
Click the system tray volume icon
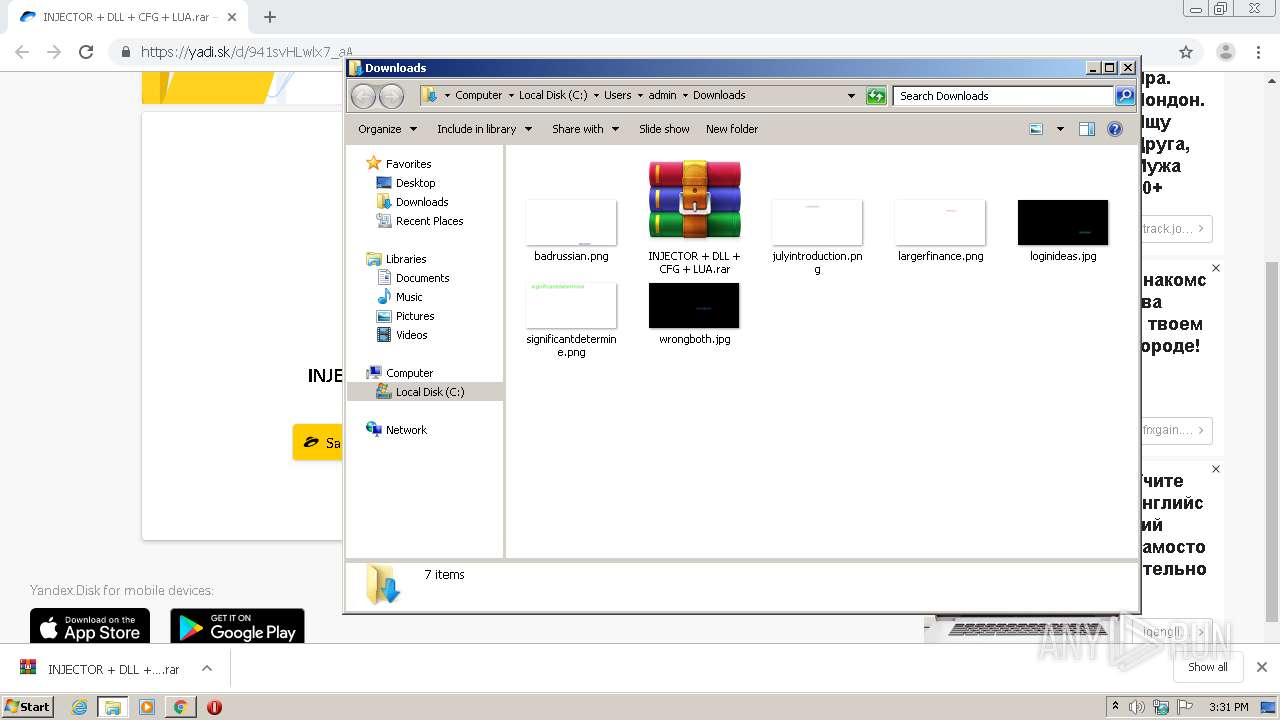pos(1137,707)
